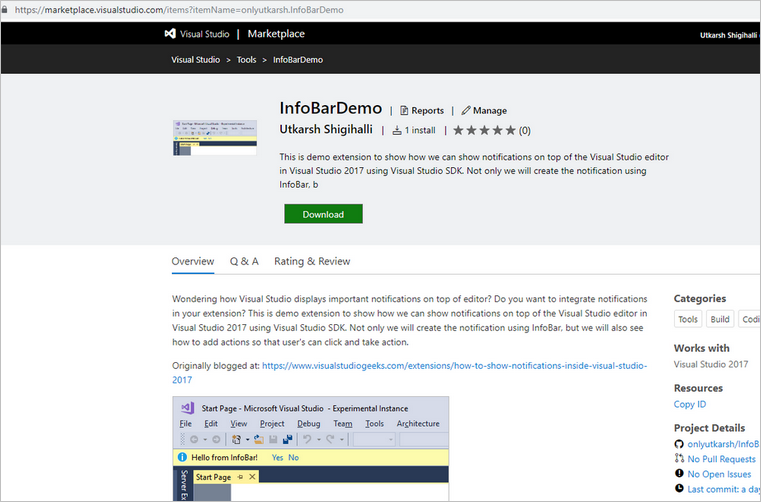Open Utkarsh Shigihalli account name in header
The width and height of the screenshot is (761, 502).
pyautogui.click(x=728, y=35)
